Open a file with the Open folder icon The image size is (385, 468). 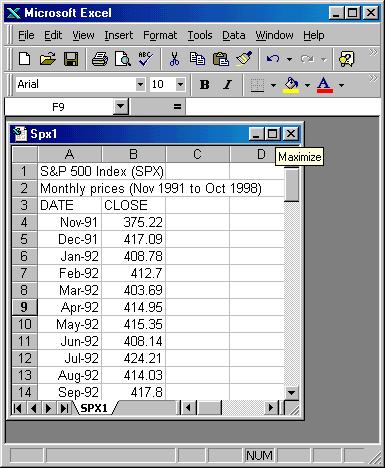click(48, 59)
